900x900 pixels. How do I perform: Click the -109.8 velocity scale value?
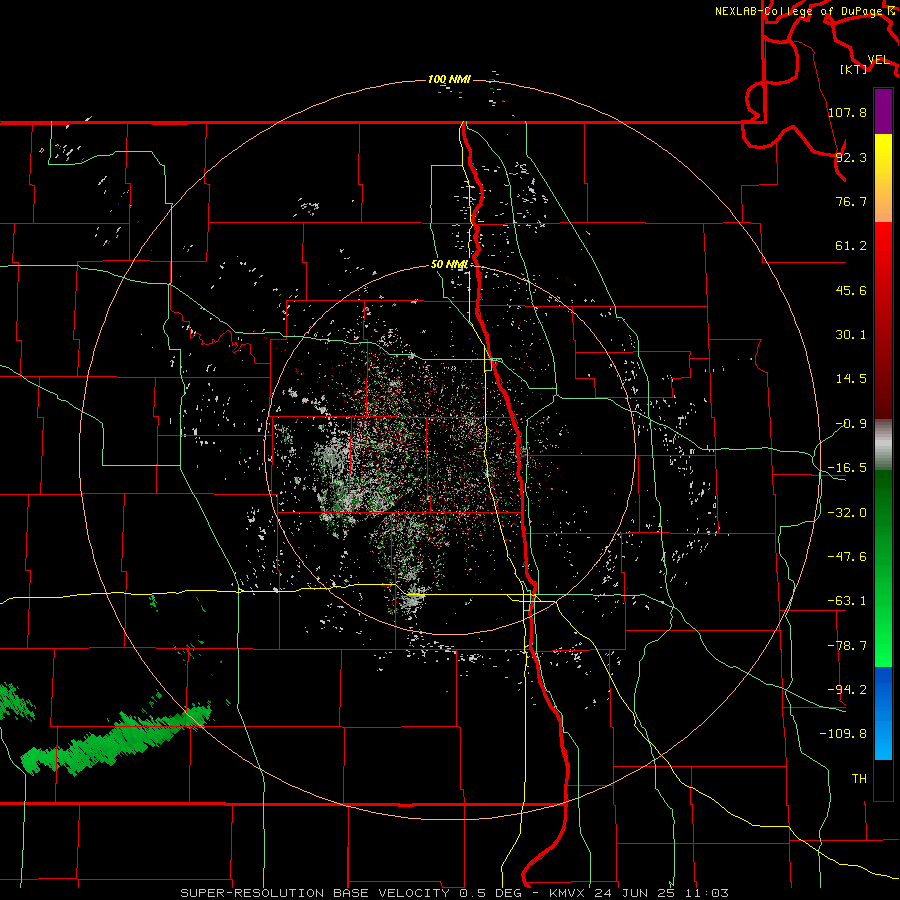(x=843, y=734)
